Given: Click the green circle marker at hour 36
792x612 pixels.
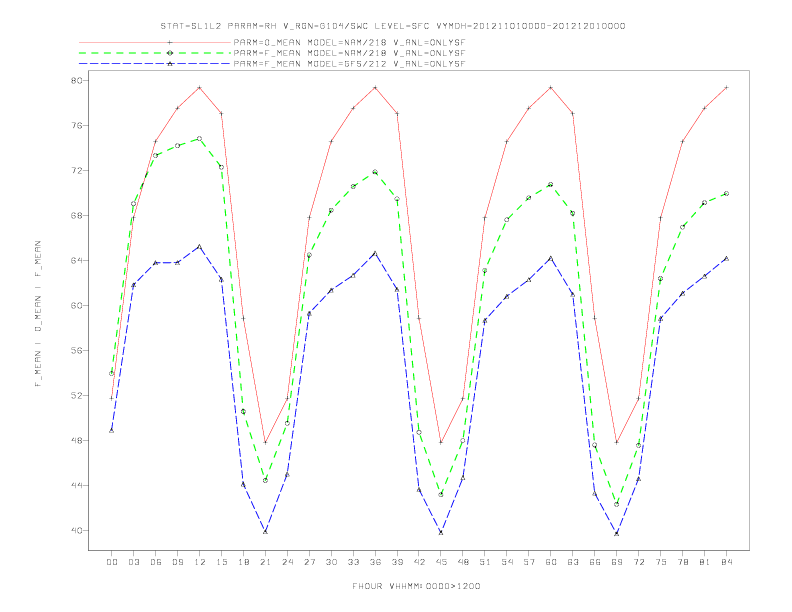Looking at the screenshot, I should [375, 172].
